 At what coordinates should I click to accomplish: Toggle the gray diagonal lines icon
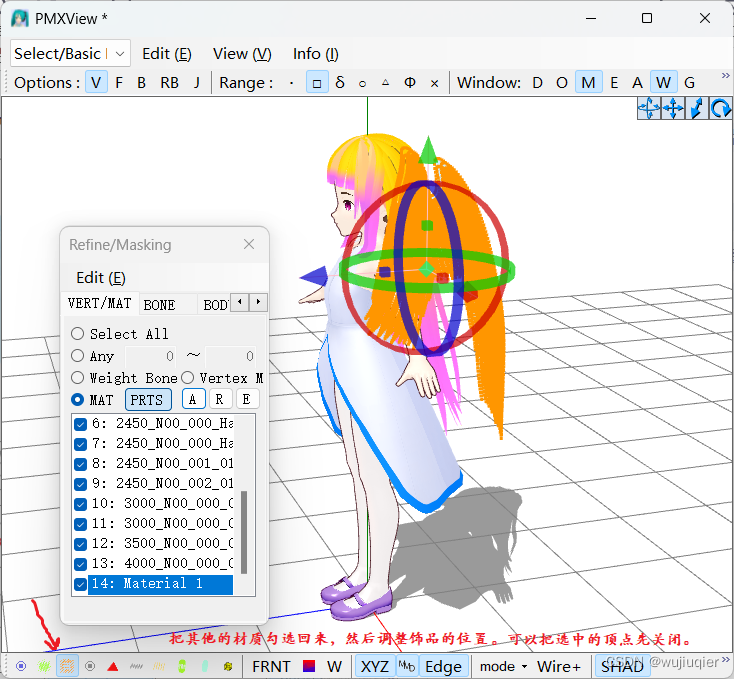(136, 666)
